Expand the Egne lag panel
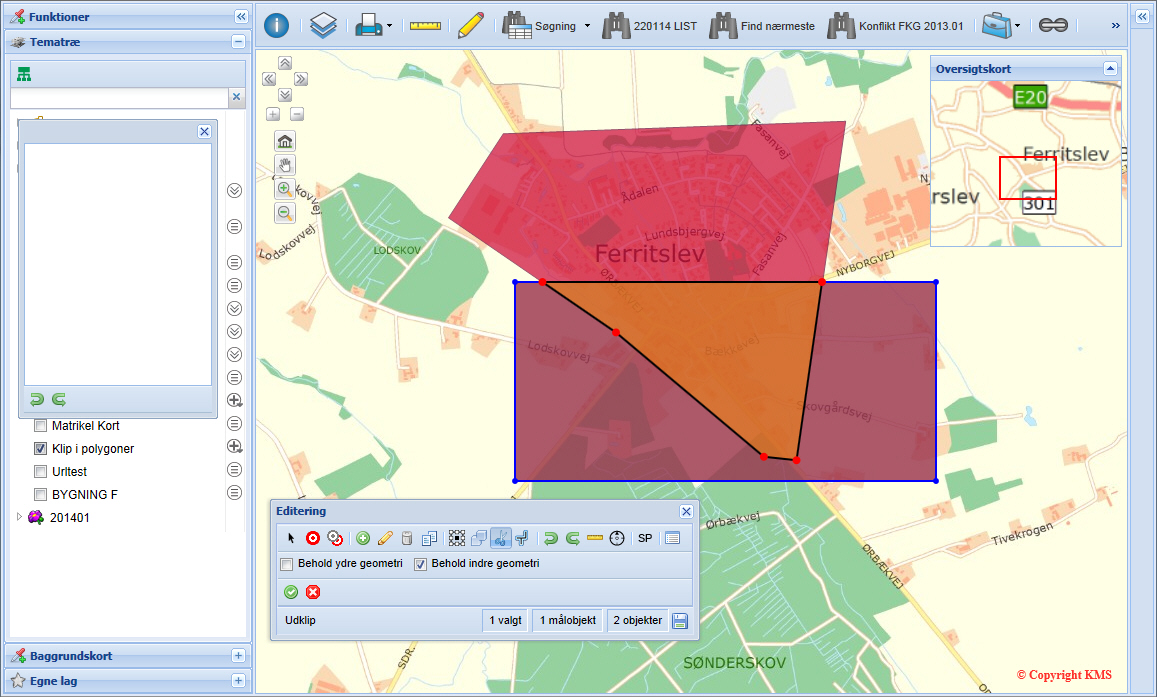This screenshot has width=1157, height=697. click(238, 681)
